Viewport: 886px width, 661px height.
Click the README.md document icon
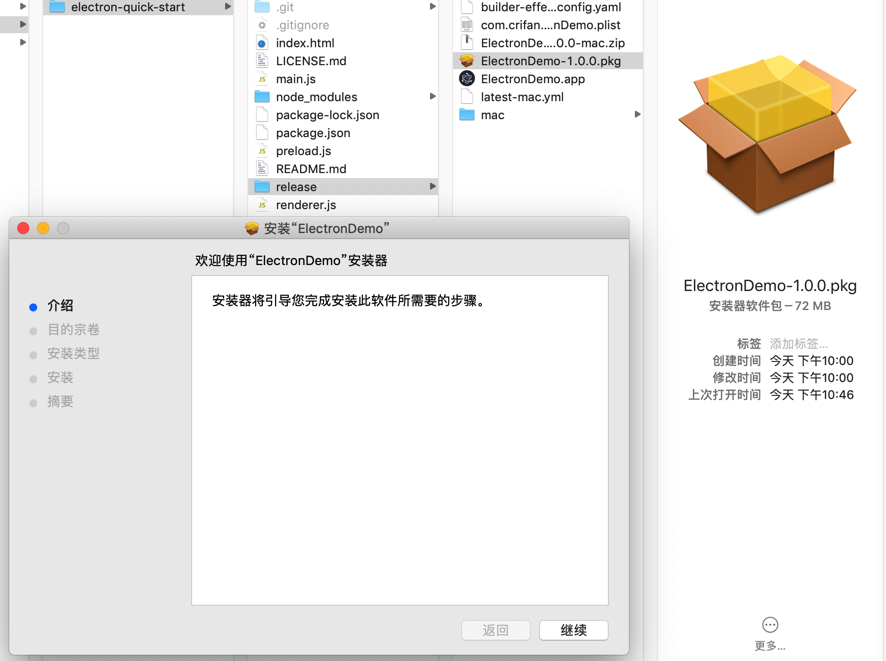(262, 169)
